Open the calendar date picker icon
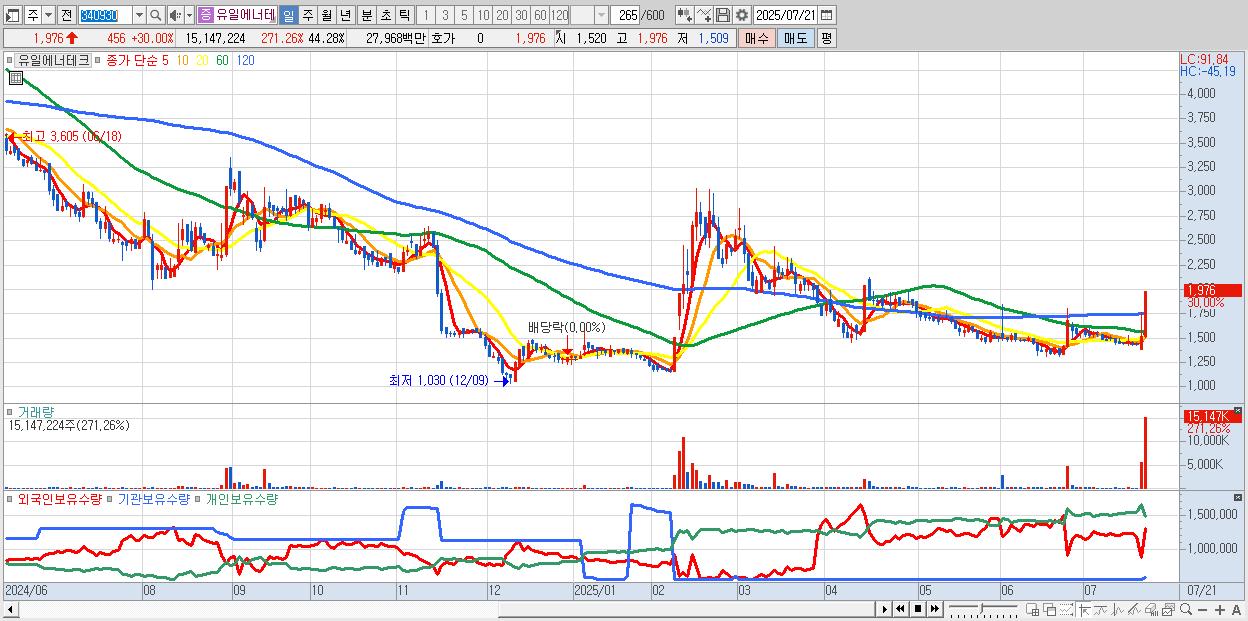This screenshot has height=621, width=1248. tap(826, 15)
